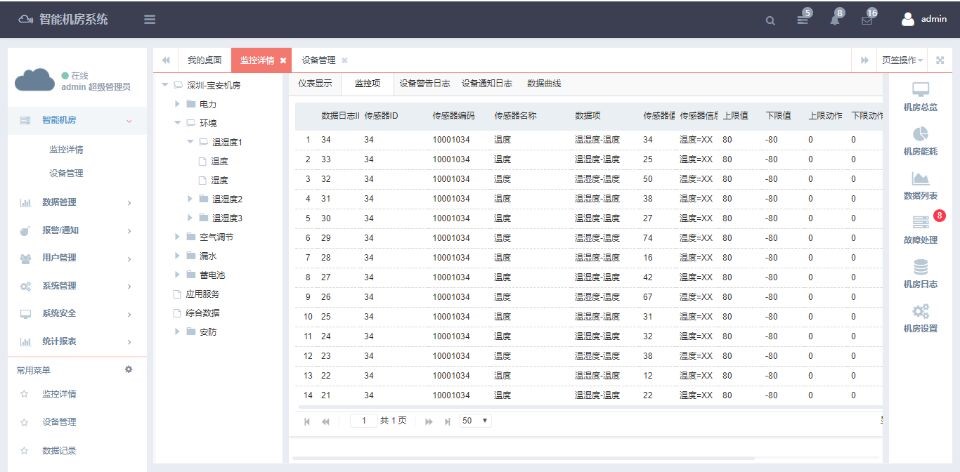Open the mail envelope icon in header
This screenshot has width=960, height=472.
[x=867, y=20]
